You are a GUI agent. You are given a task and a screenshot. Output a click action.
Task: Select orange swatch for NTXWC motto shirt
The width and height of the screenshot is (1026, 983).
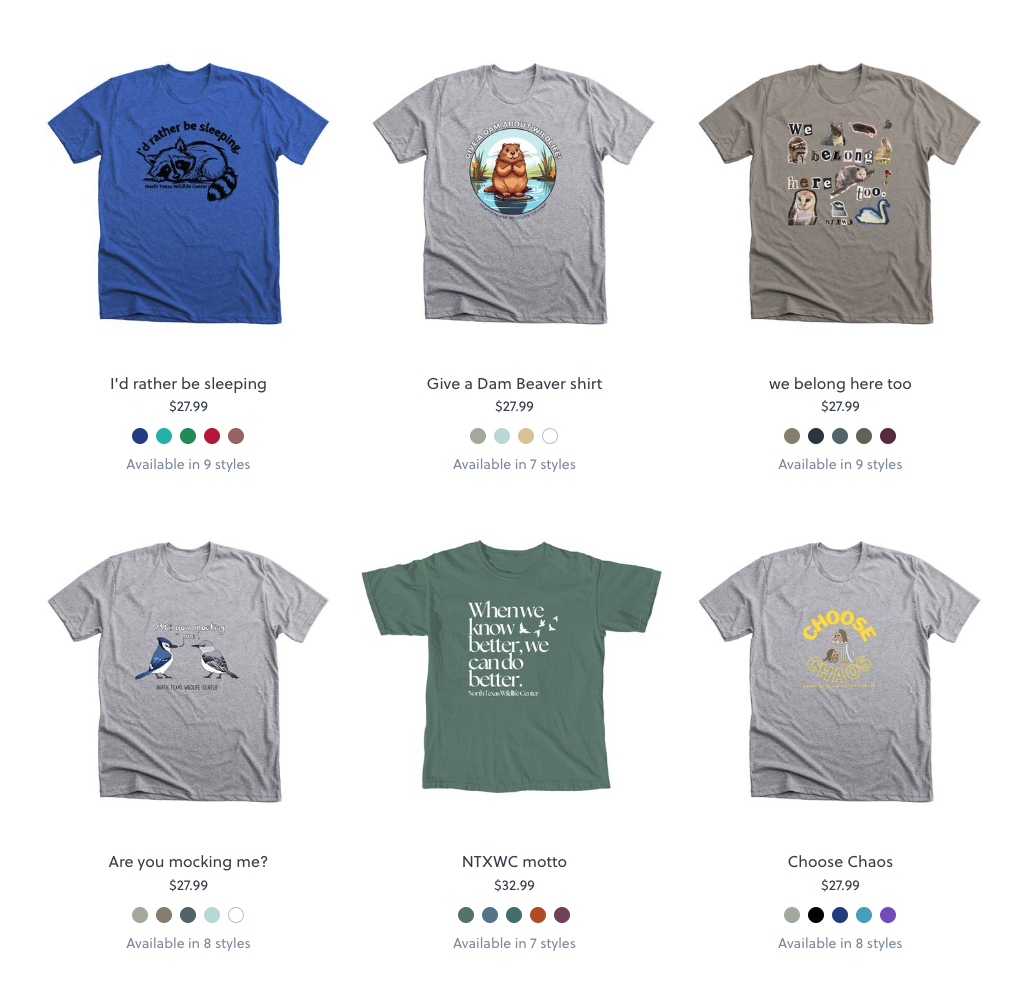click(538, 915)
